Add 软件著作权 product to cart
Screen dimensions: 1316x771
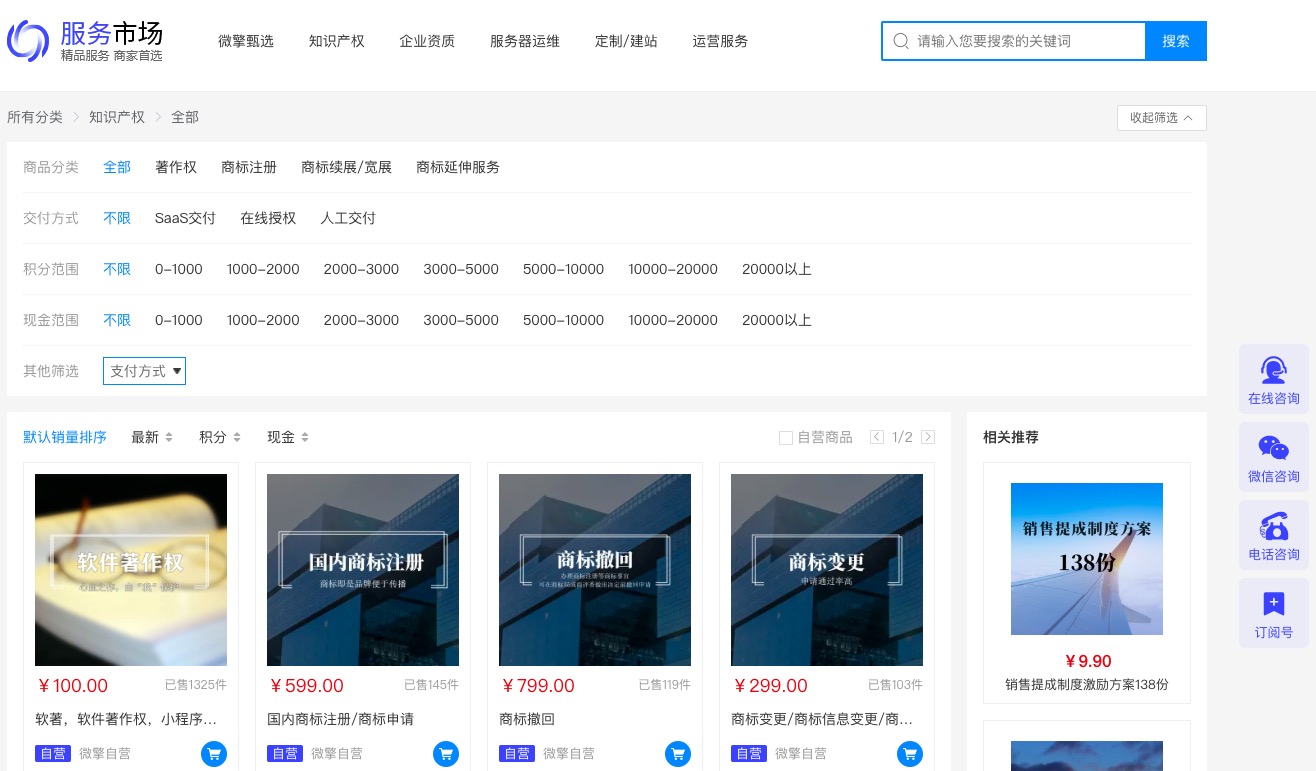pos(214,754)
